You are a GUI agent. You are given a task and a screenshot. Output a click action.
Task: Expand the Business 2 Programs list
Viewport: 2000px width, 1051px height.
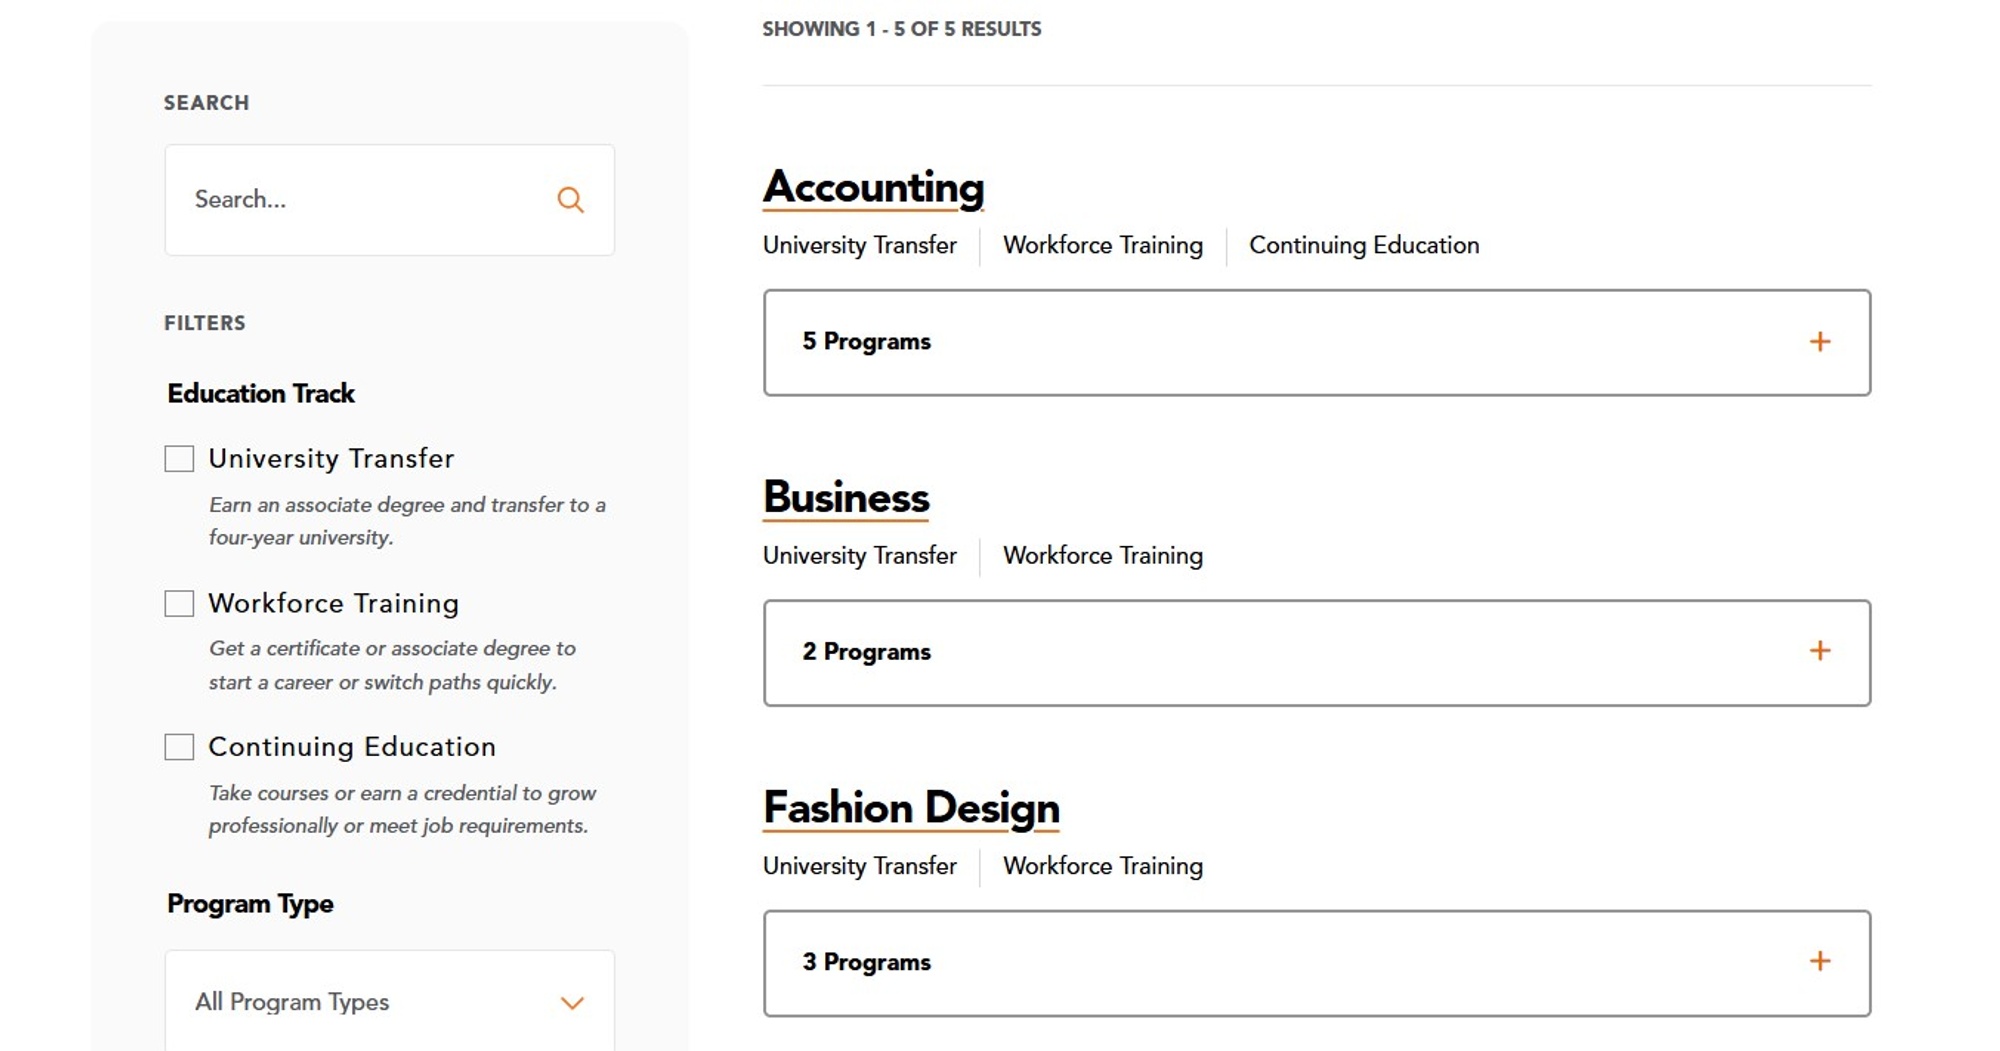[1820, 651]
